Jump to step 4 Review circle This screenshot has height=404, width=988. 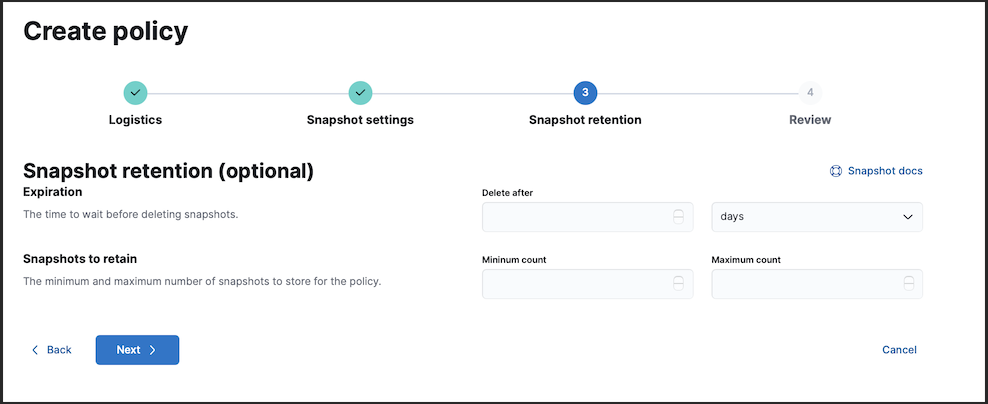pyautogui.click(x=810, y=93)
